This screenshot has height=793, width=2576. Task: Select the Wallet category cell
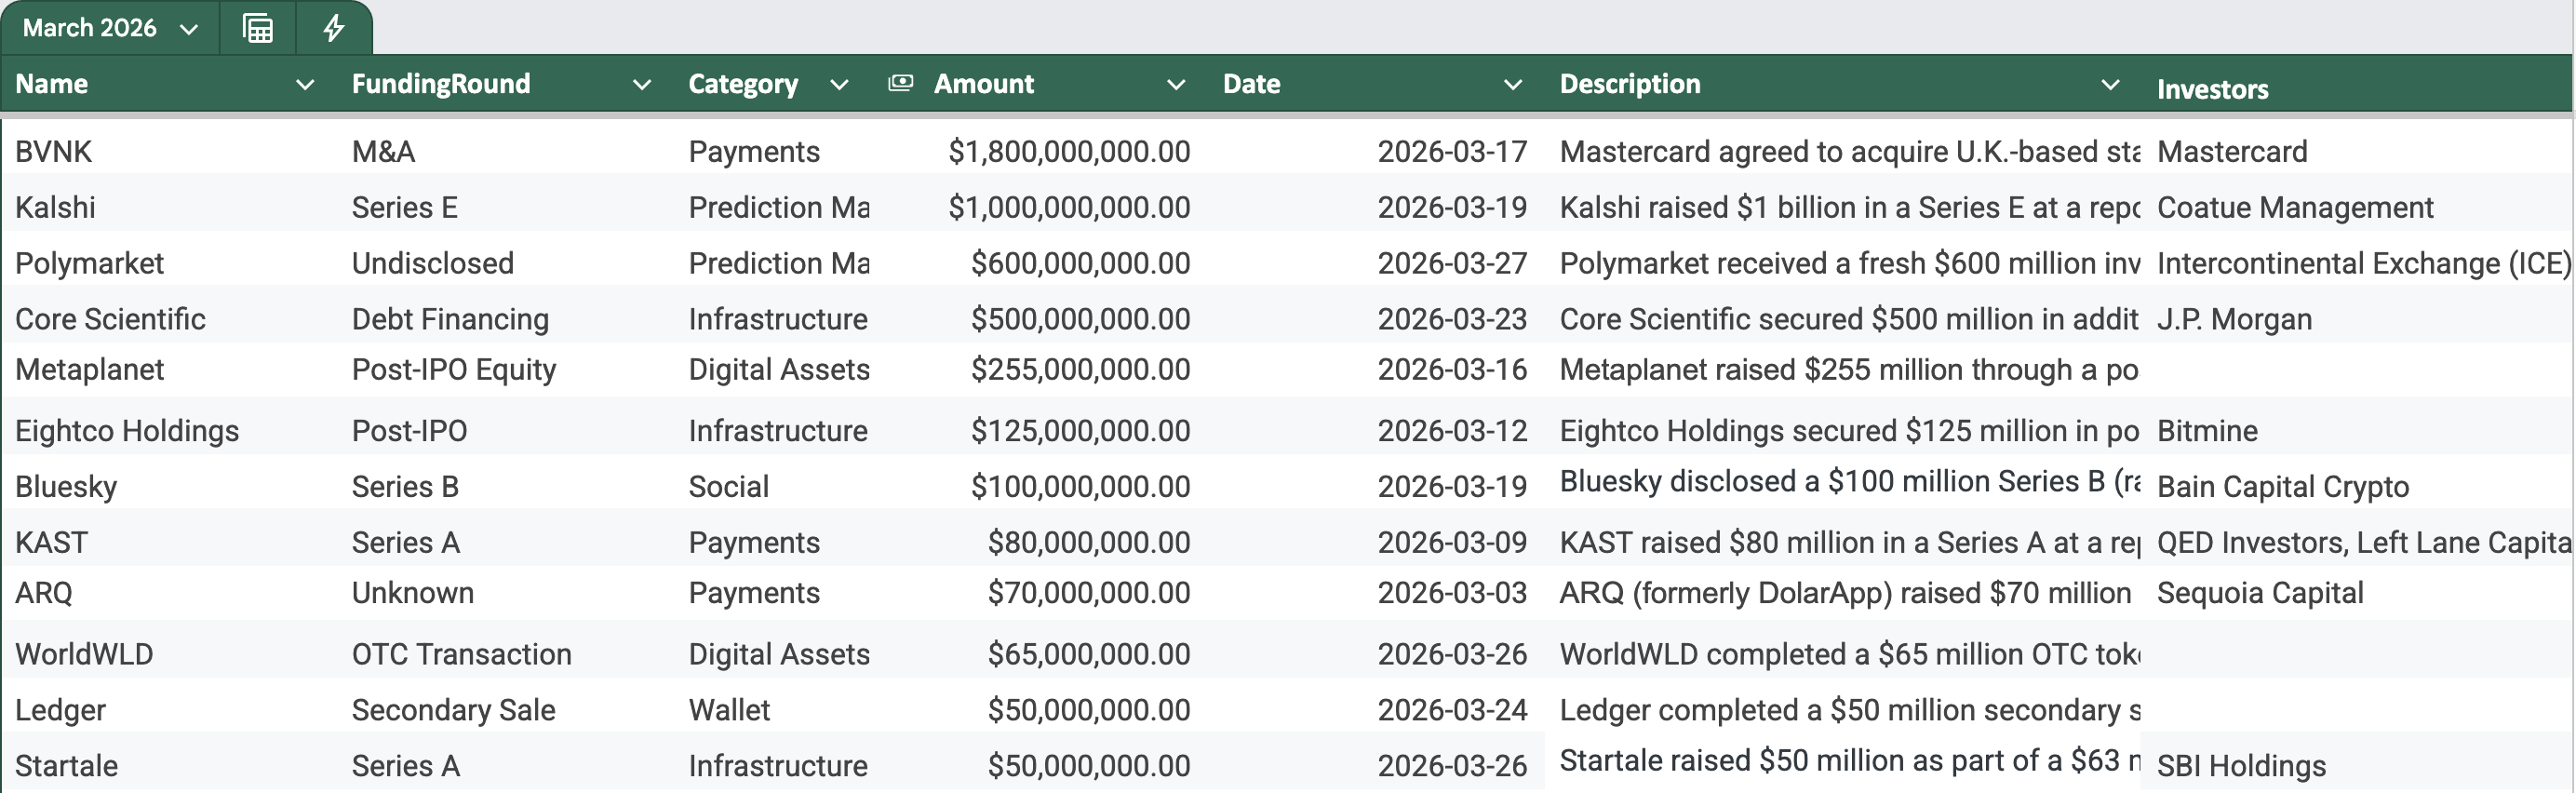click(729, 711)
